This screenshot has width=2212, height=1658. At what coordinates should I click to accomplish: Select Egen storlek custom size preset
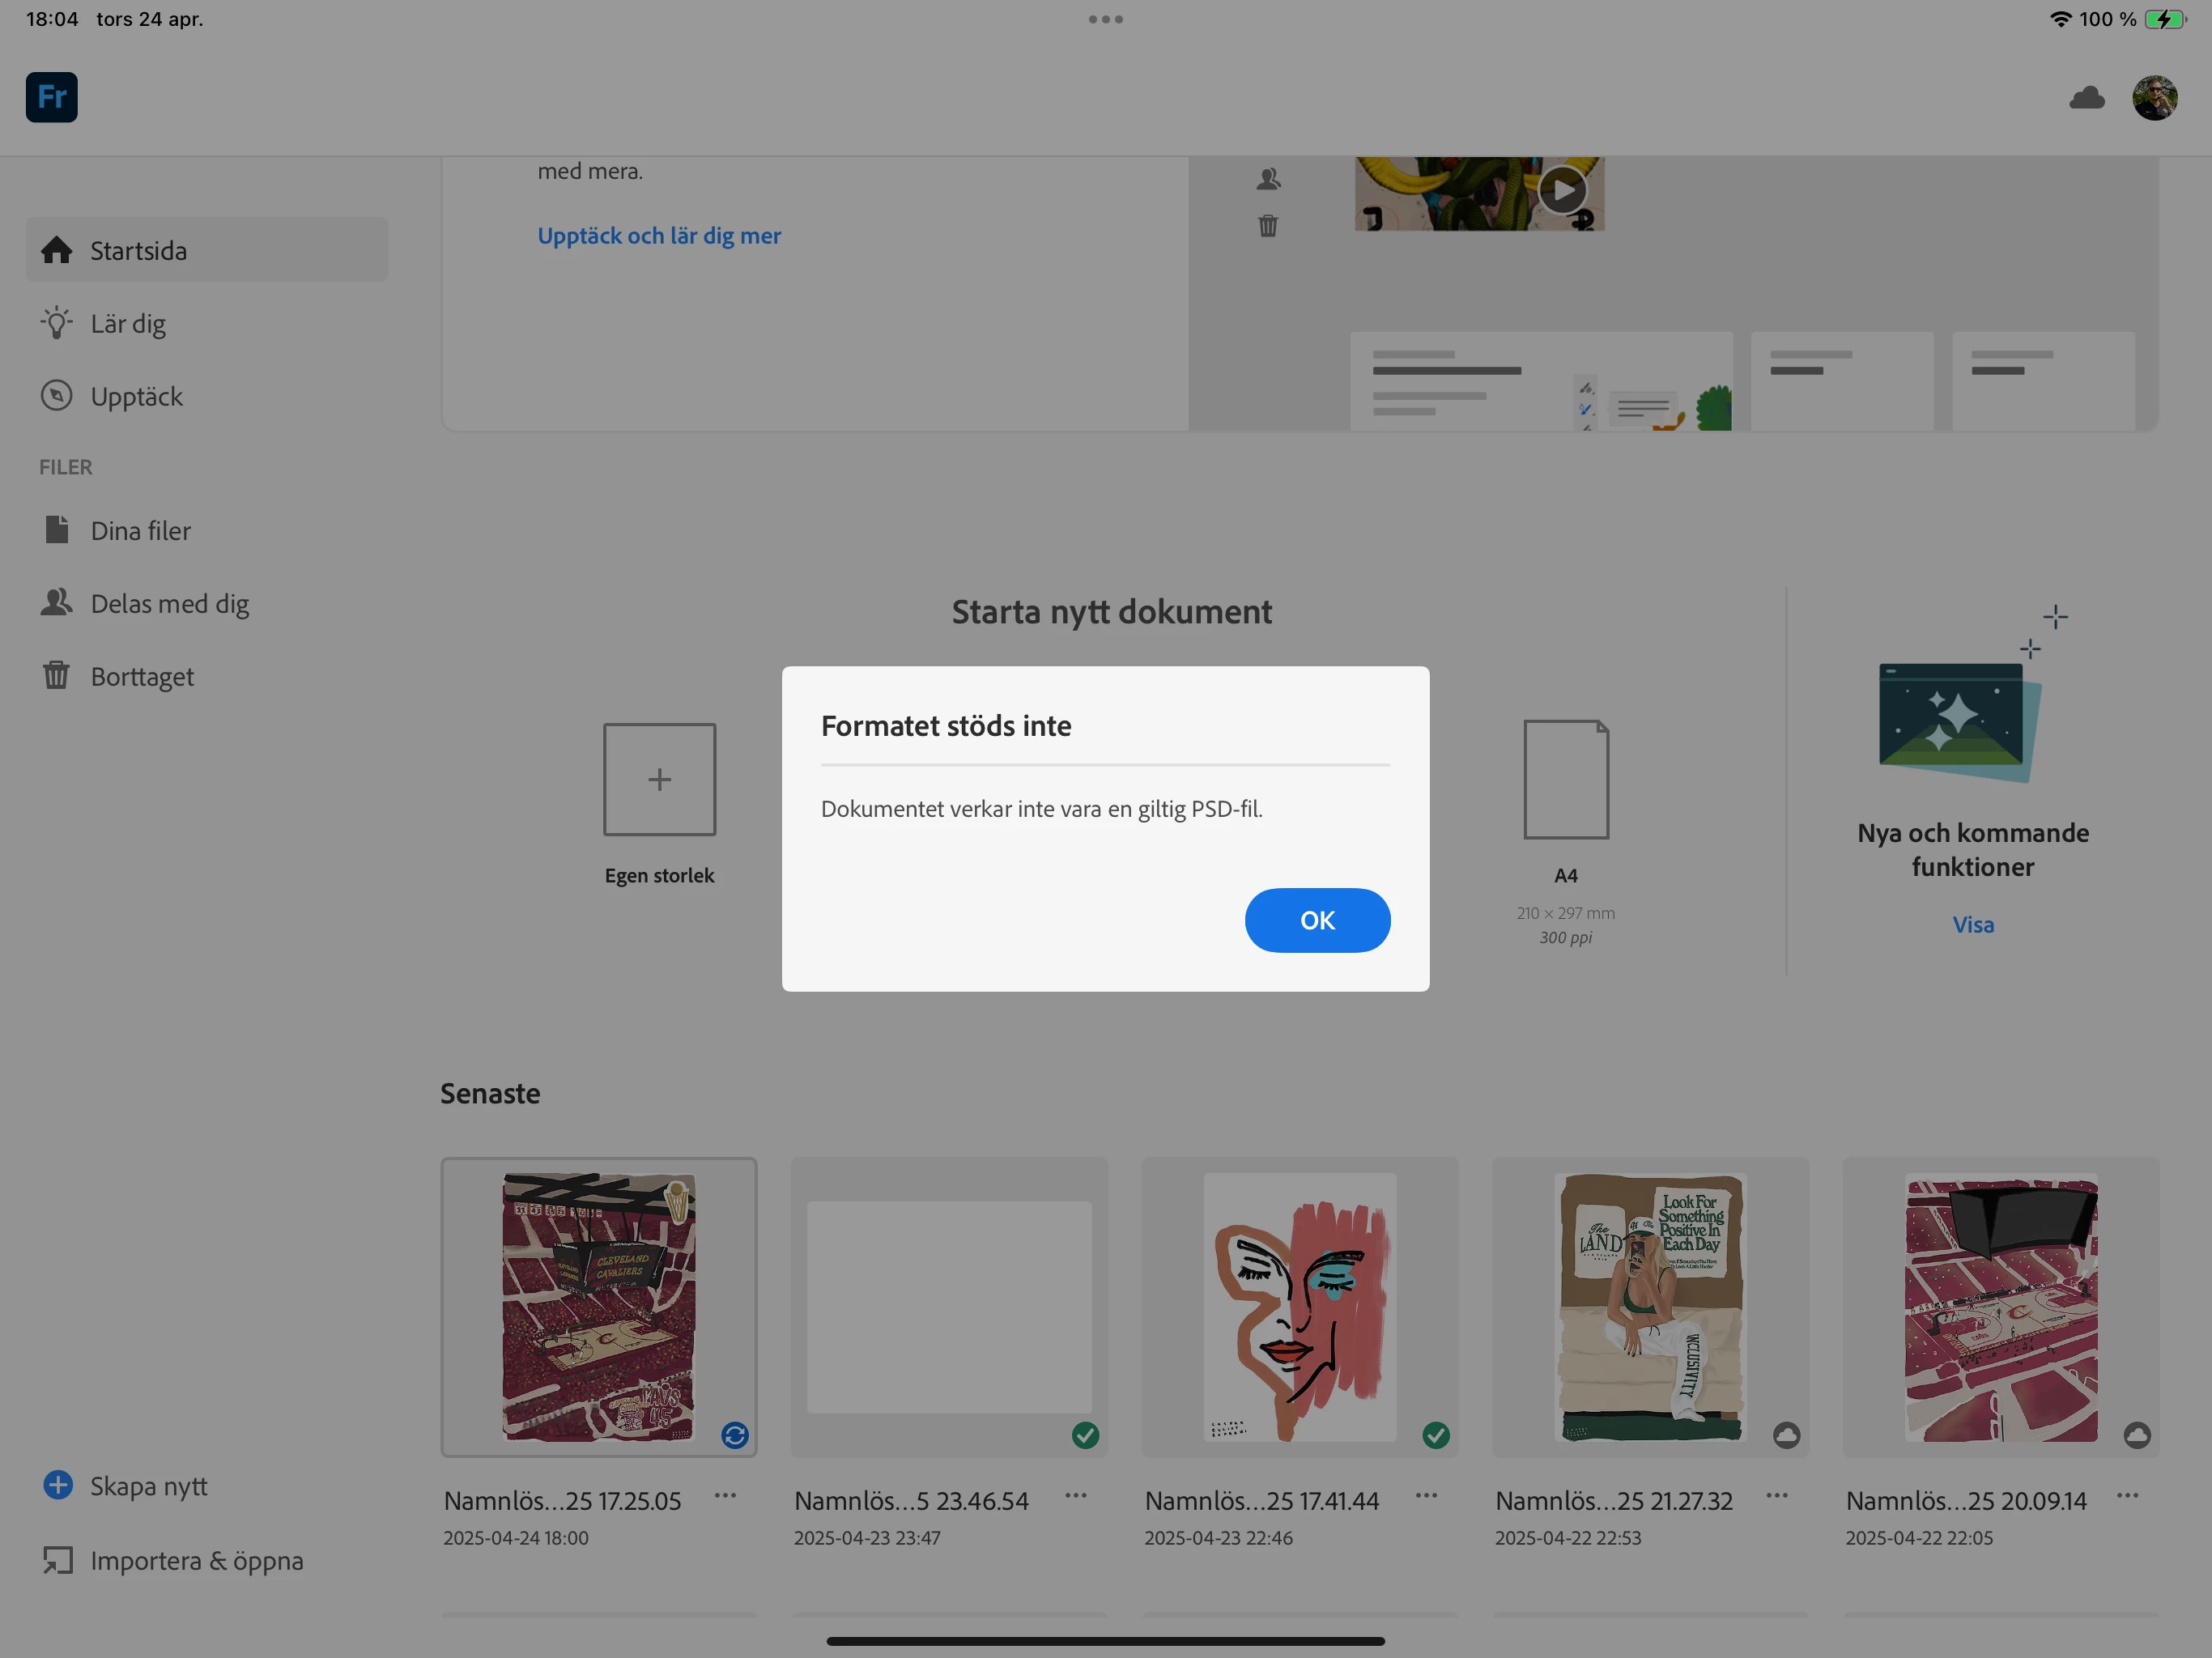pos(659,780)
